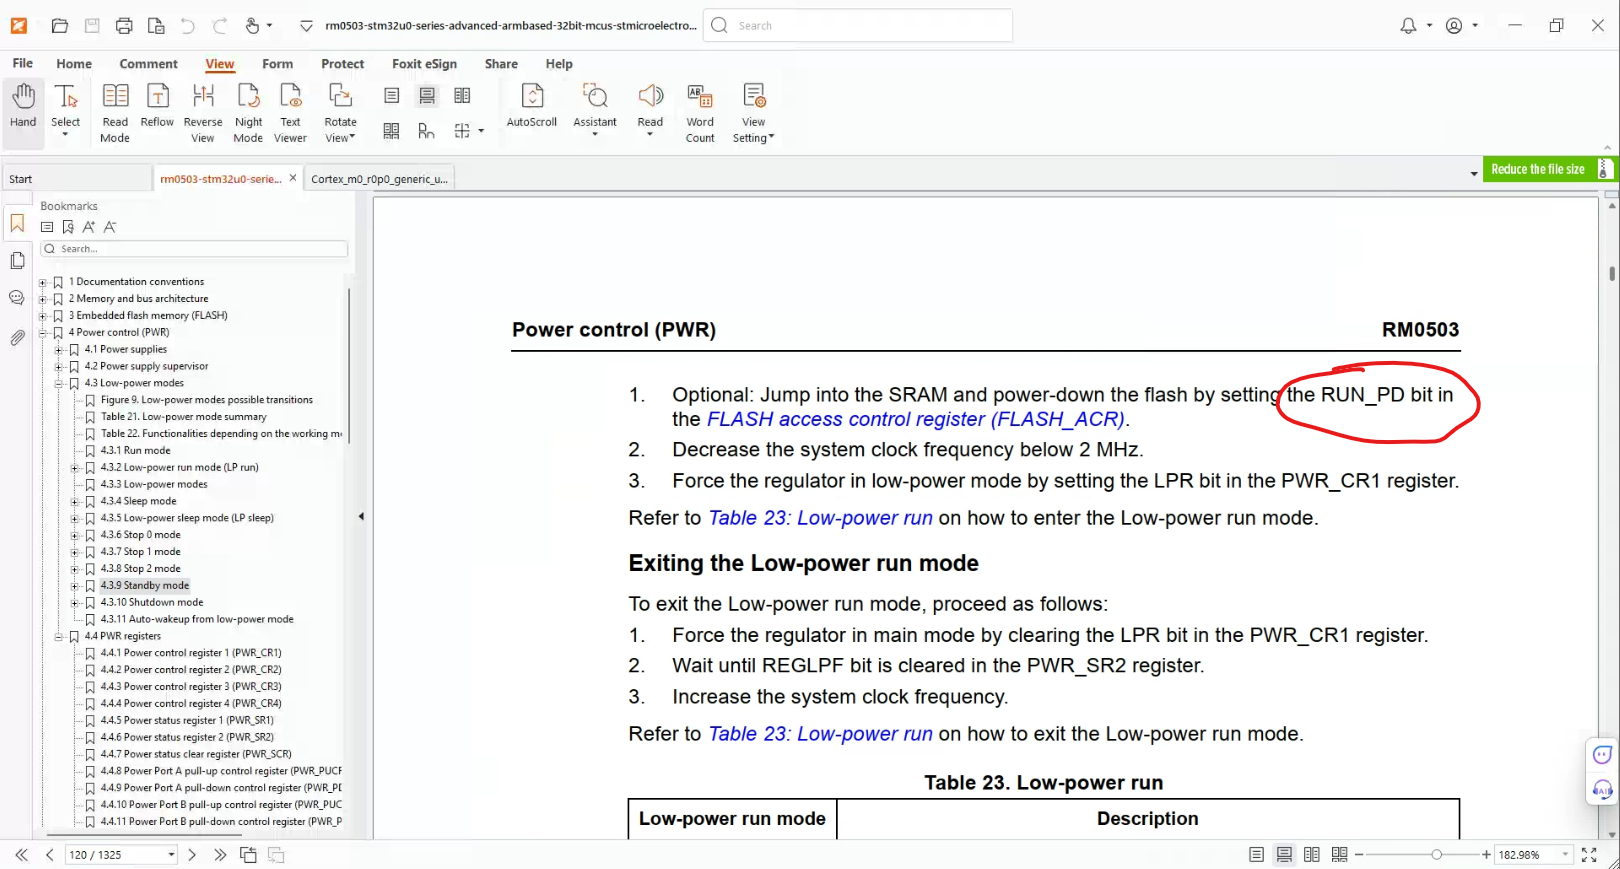Screen dimensions: 1620x869
Task: Click Reduce the file size button
Action: pos(1538,170)
